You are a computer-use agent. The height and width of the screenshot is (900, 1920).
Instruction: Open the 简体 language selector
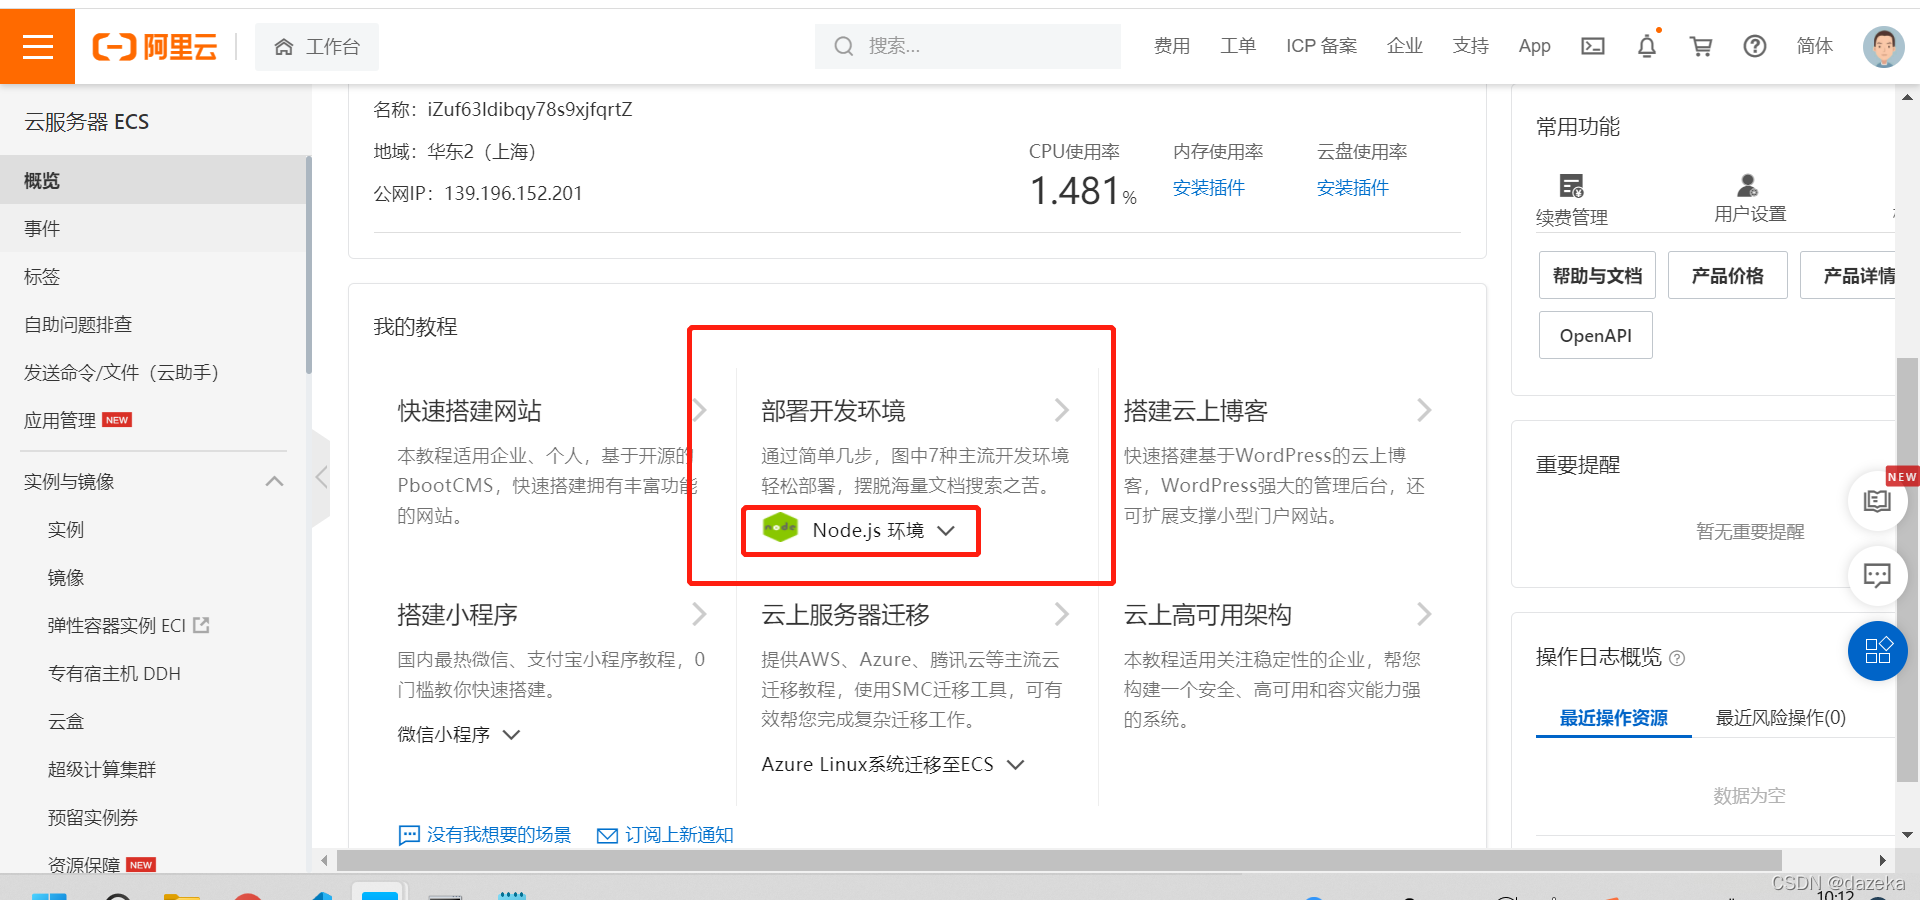click(1815, 46)
